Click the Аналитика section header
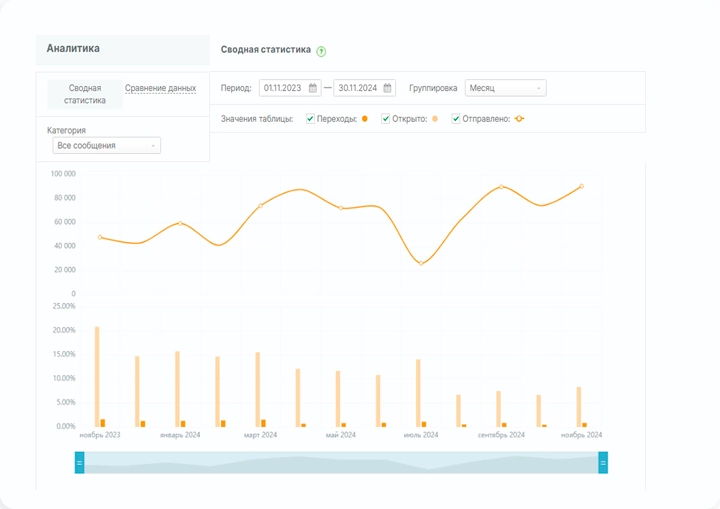Screen dimensions: 720x509 73,48
